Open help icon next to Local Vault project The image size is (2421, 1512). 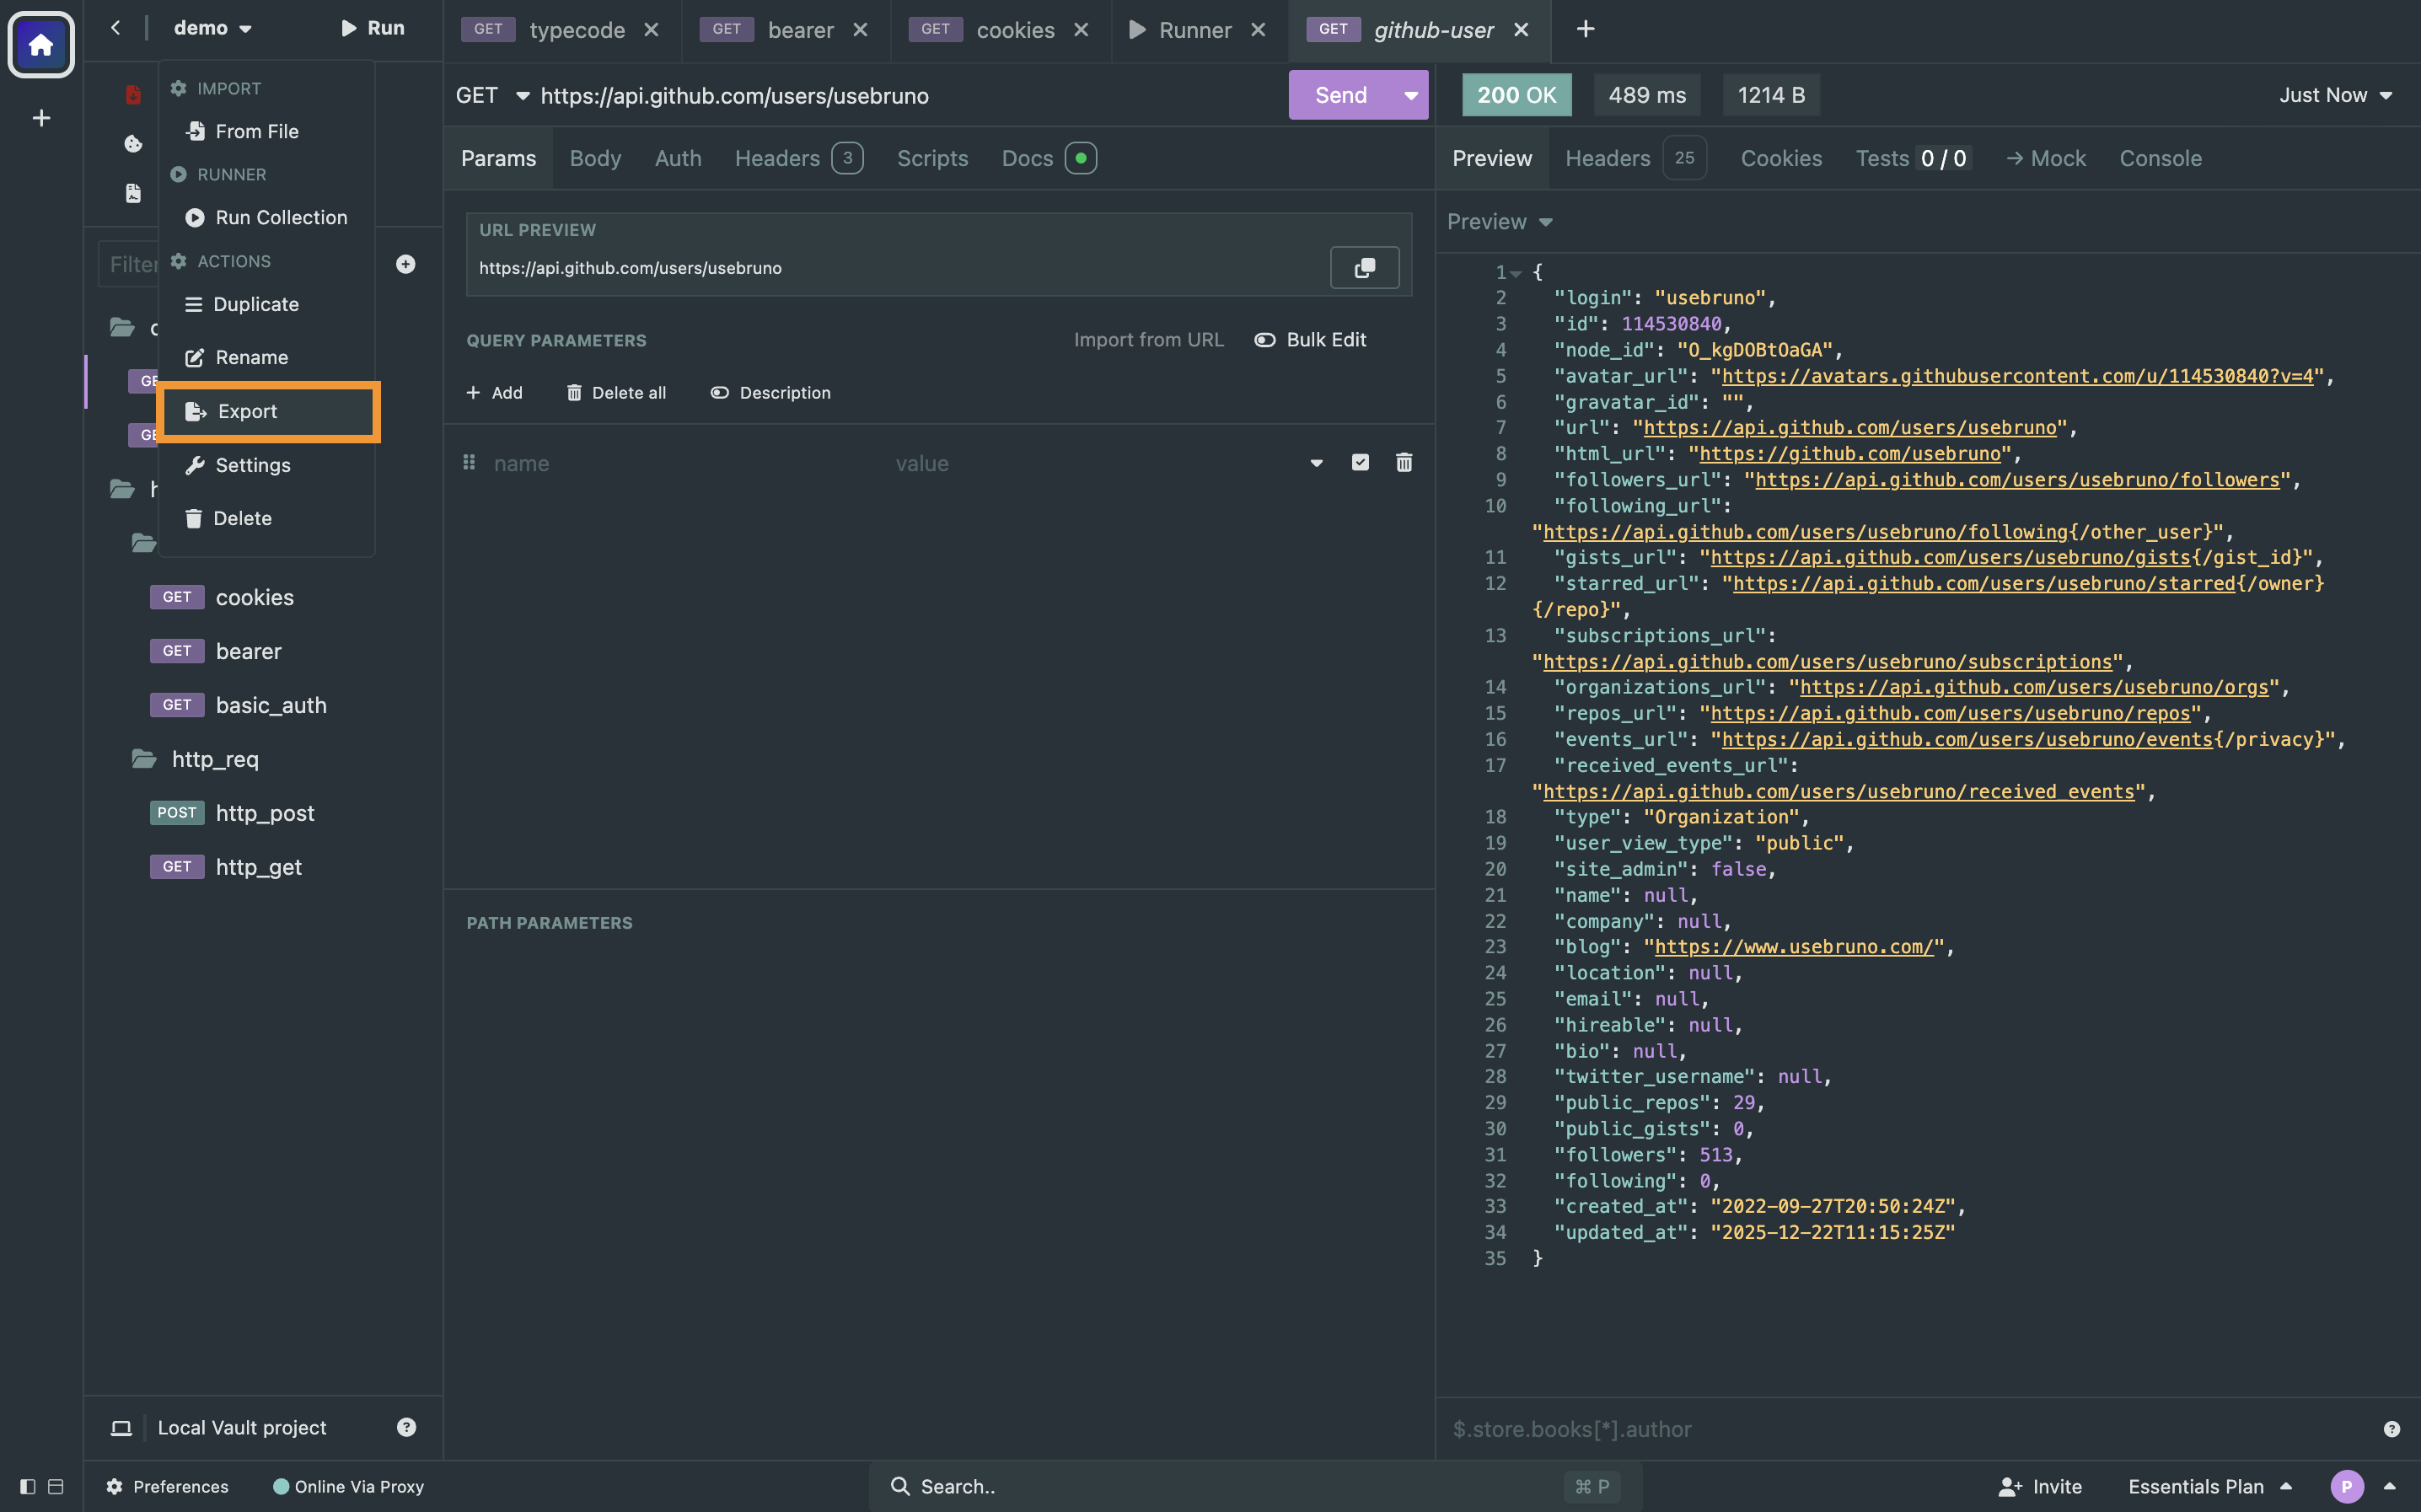tap(406, 1427)
